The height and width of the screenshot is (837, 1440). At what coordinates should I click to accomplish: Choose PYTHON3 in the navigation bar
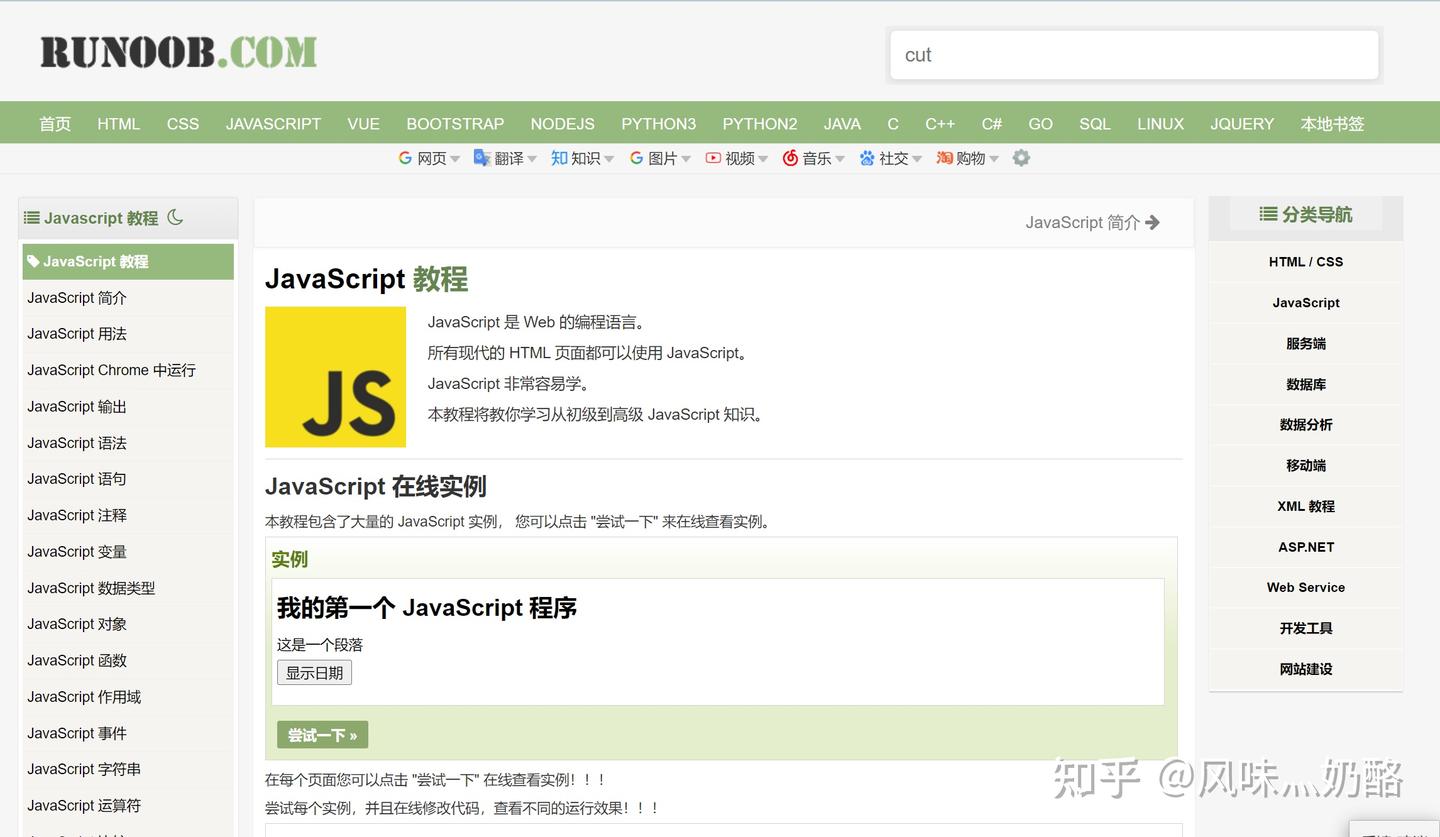[658, 124]
